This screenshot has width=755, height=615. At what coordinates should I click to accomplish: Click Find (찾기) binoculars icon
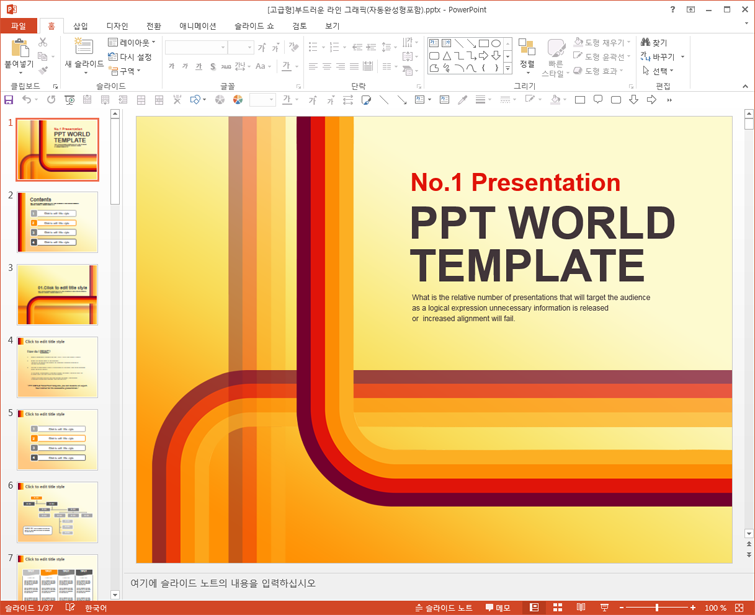pyautogui.click(x=646, y=42)
